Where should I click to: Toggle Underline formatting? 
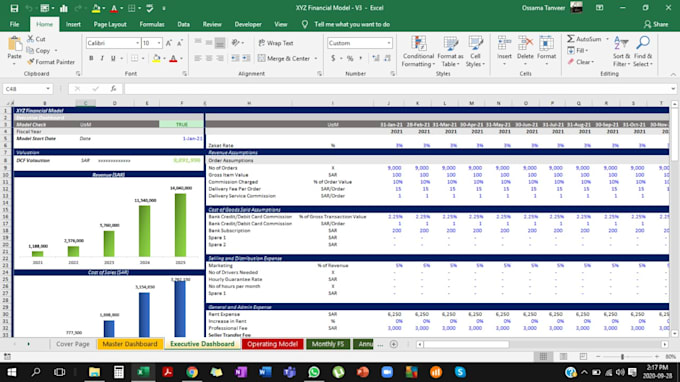pos(113,58)
